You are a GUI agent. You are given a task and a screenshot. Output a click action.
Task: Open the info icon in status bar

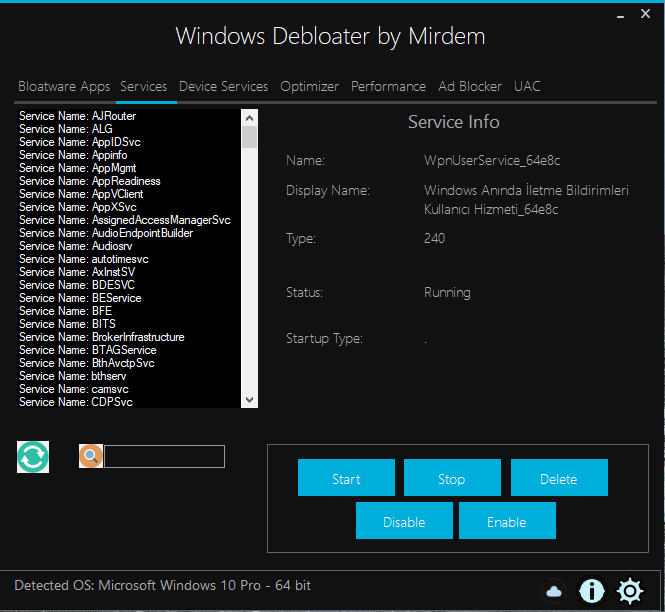point(592,590)
